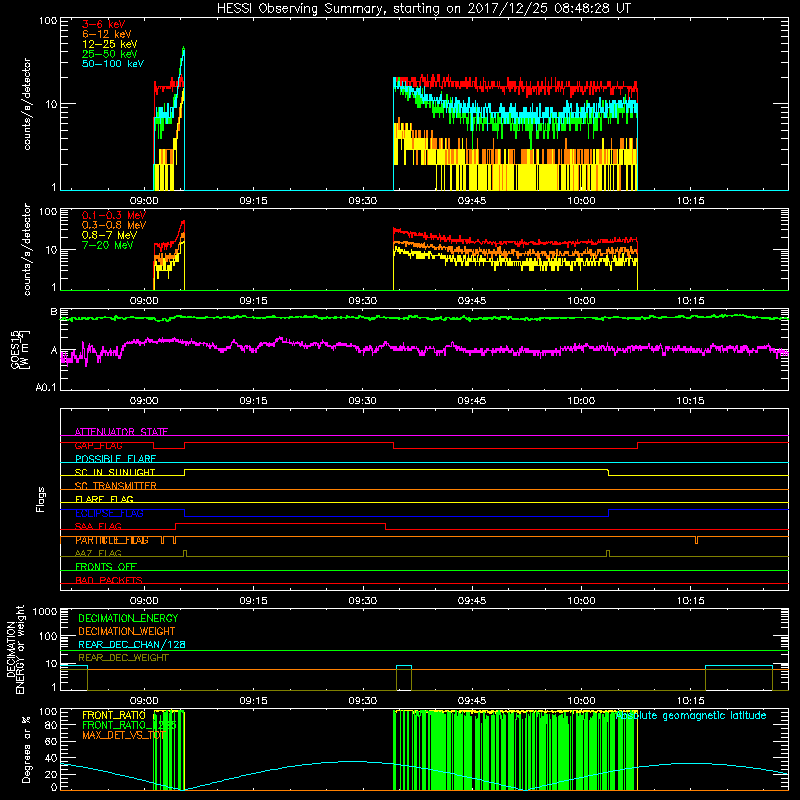Select the 12-25 keV legend label
The width and height of the screenshot is (800, 800).
(110, 44)
